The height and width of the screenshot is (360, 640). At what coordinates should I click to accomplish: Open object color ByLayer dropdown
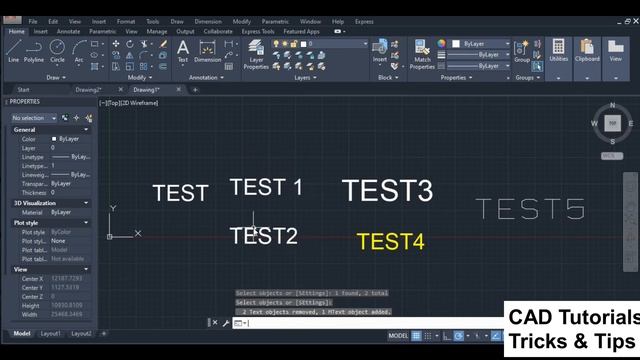481,44
